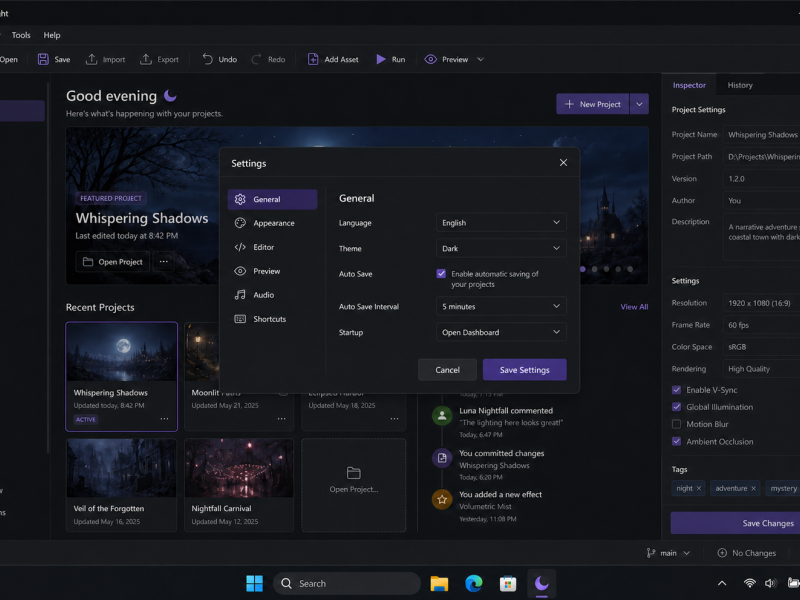Uncheck Global Illumination
The width and height of the screenshot is (800, 600).
(677, 407)
